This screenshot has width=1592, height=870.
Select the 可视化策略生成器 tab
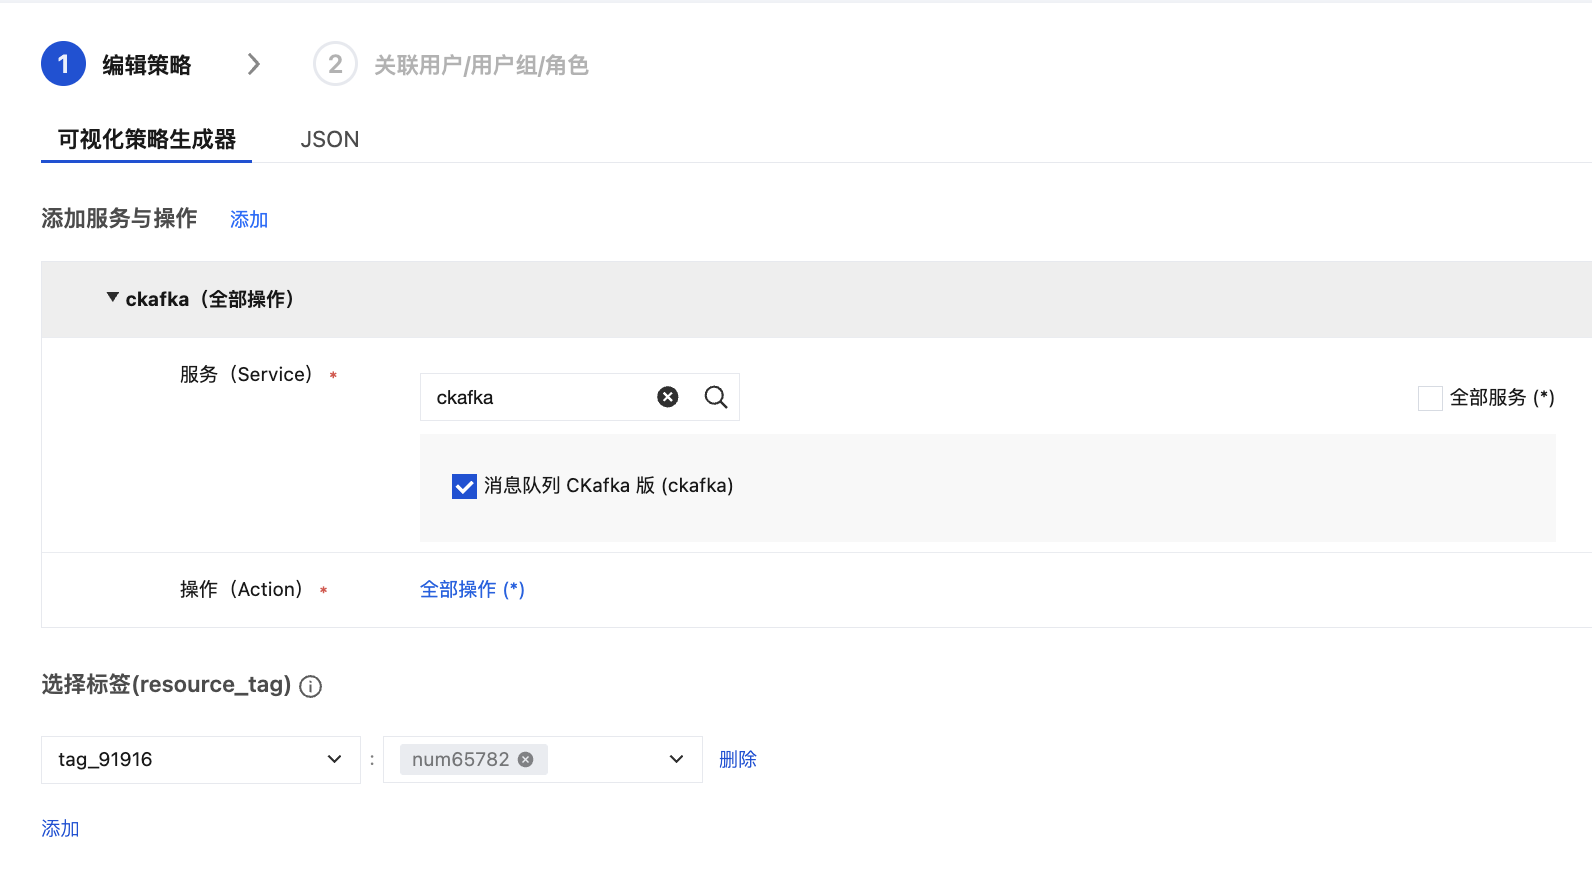[146, 139]
